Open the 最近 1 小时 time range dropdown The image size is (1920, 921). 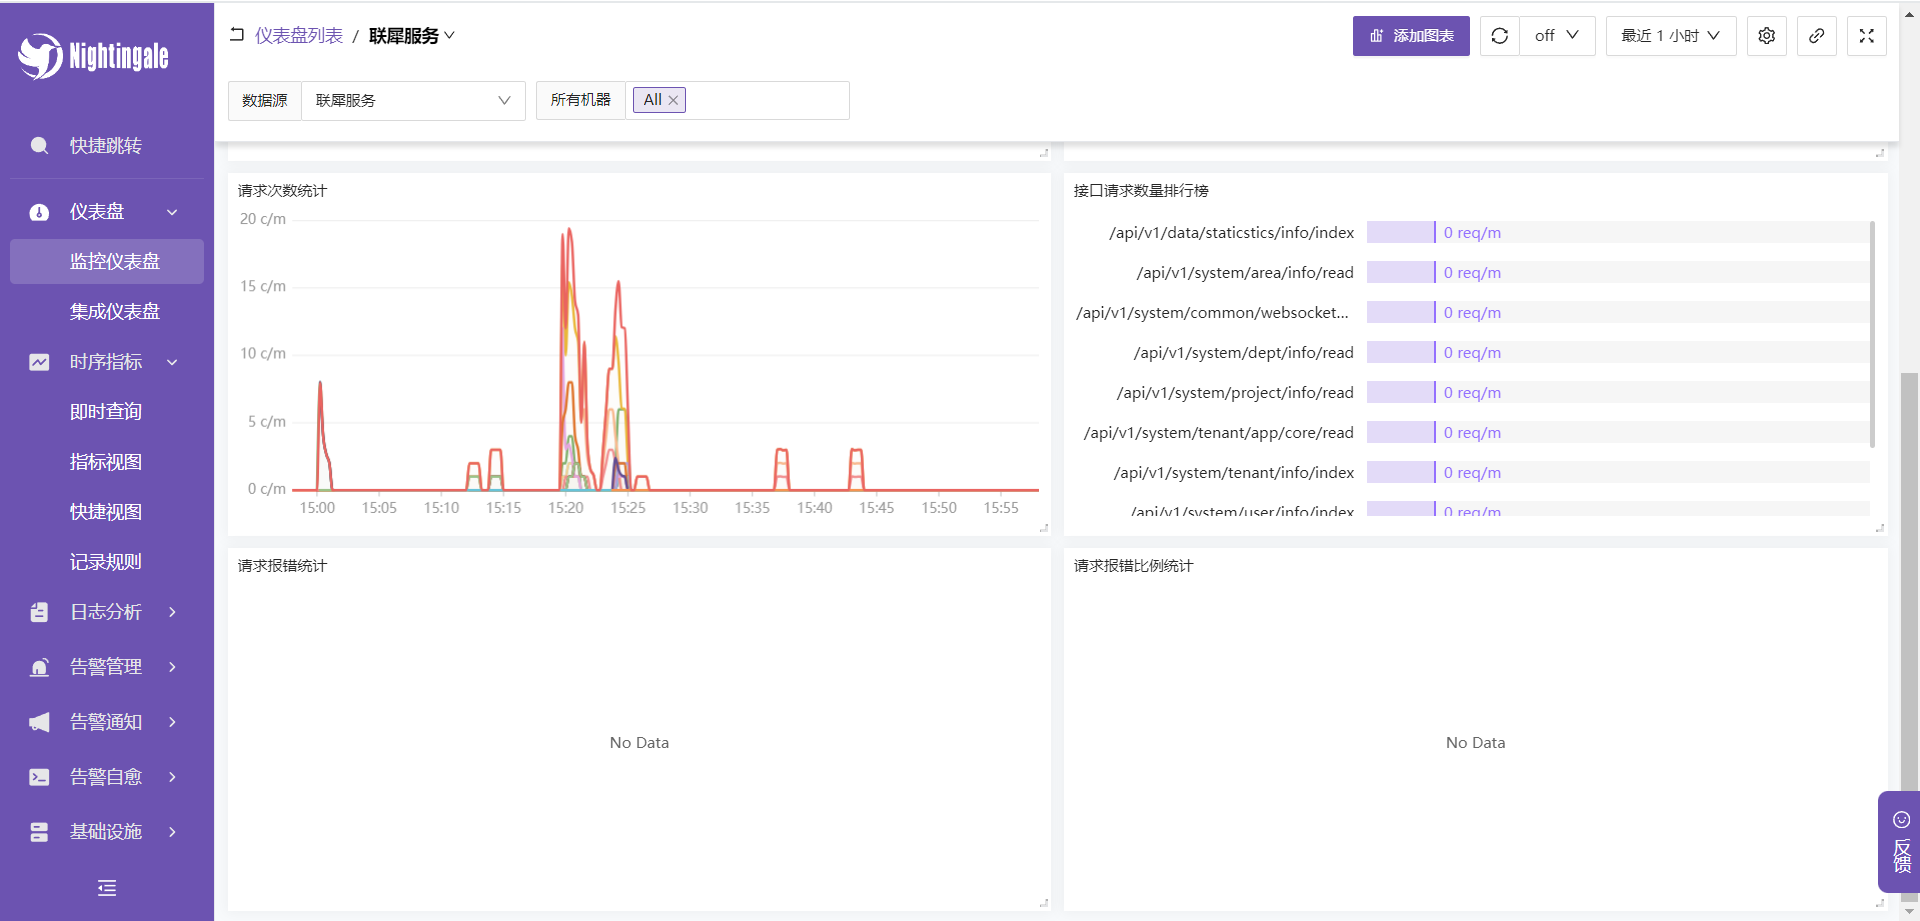1670,36
